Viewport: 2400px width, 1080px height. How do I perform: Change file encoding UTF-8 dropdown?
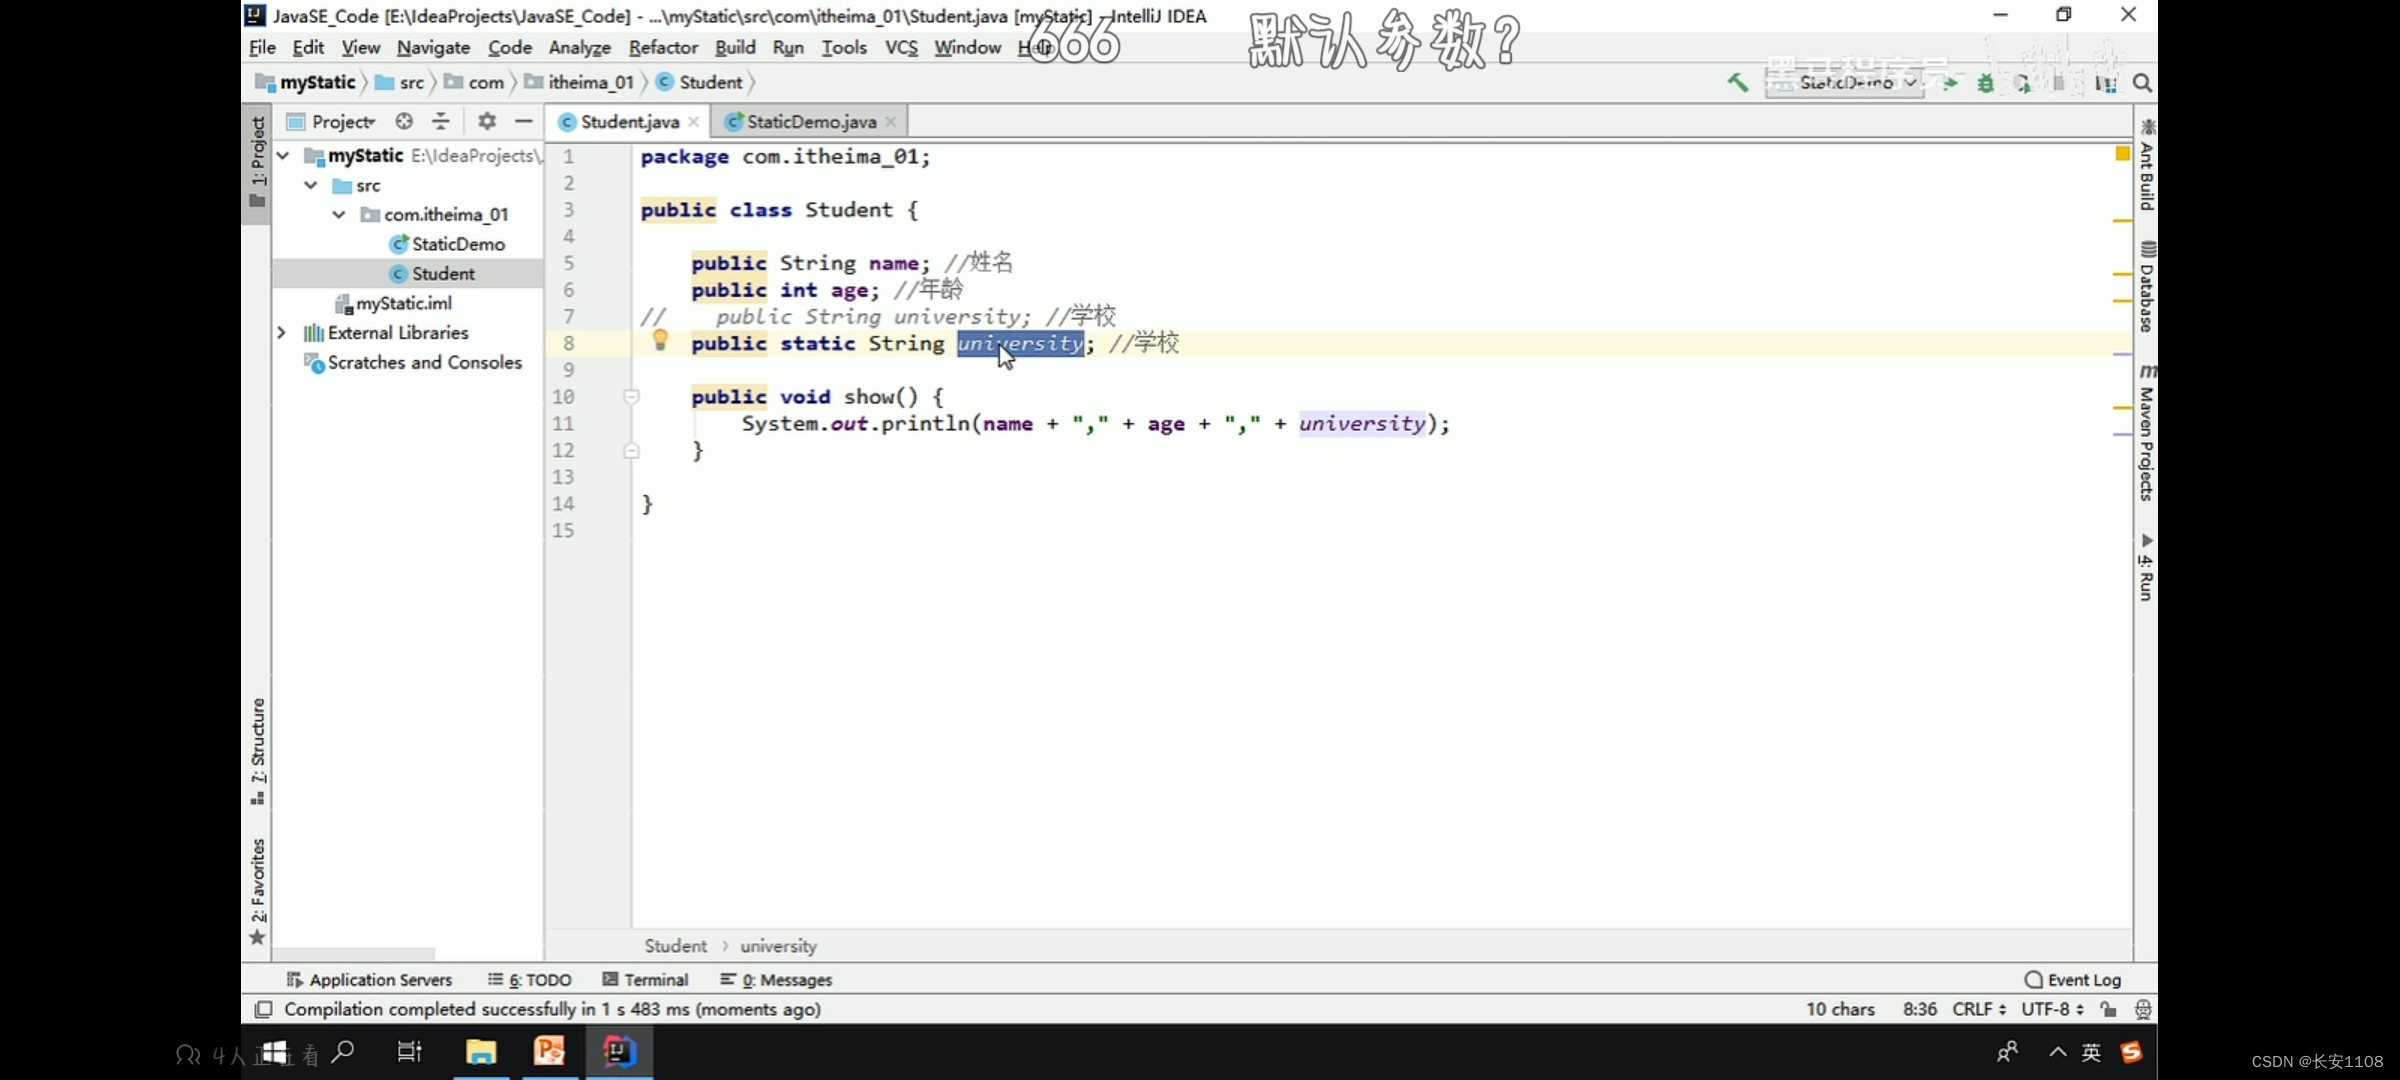[x=2052, y=1009]
